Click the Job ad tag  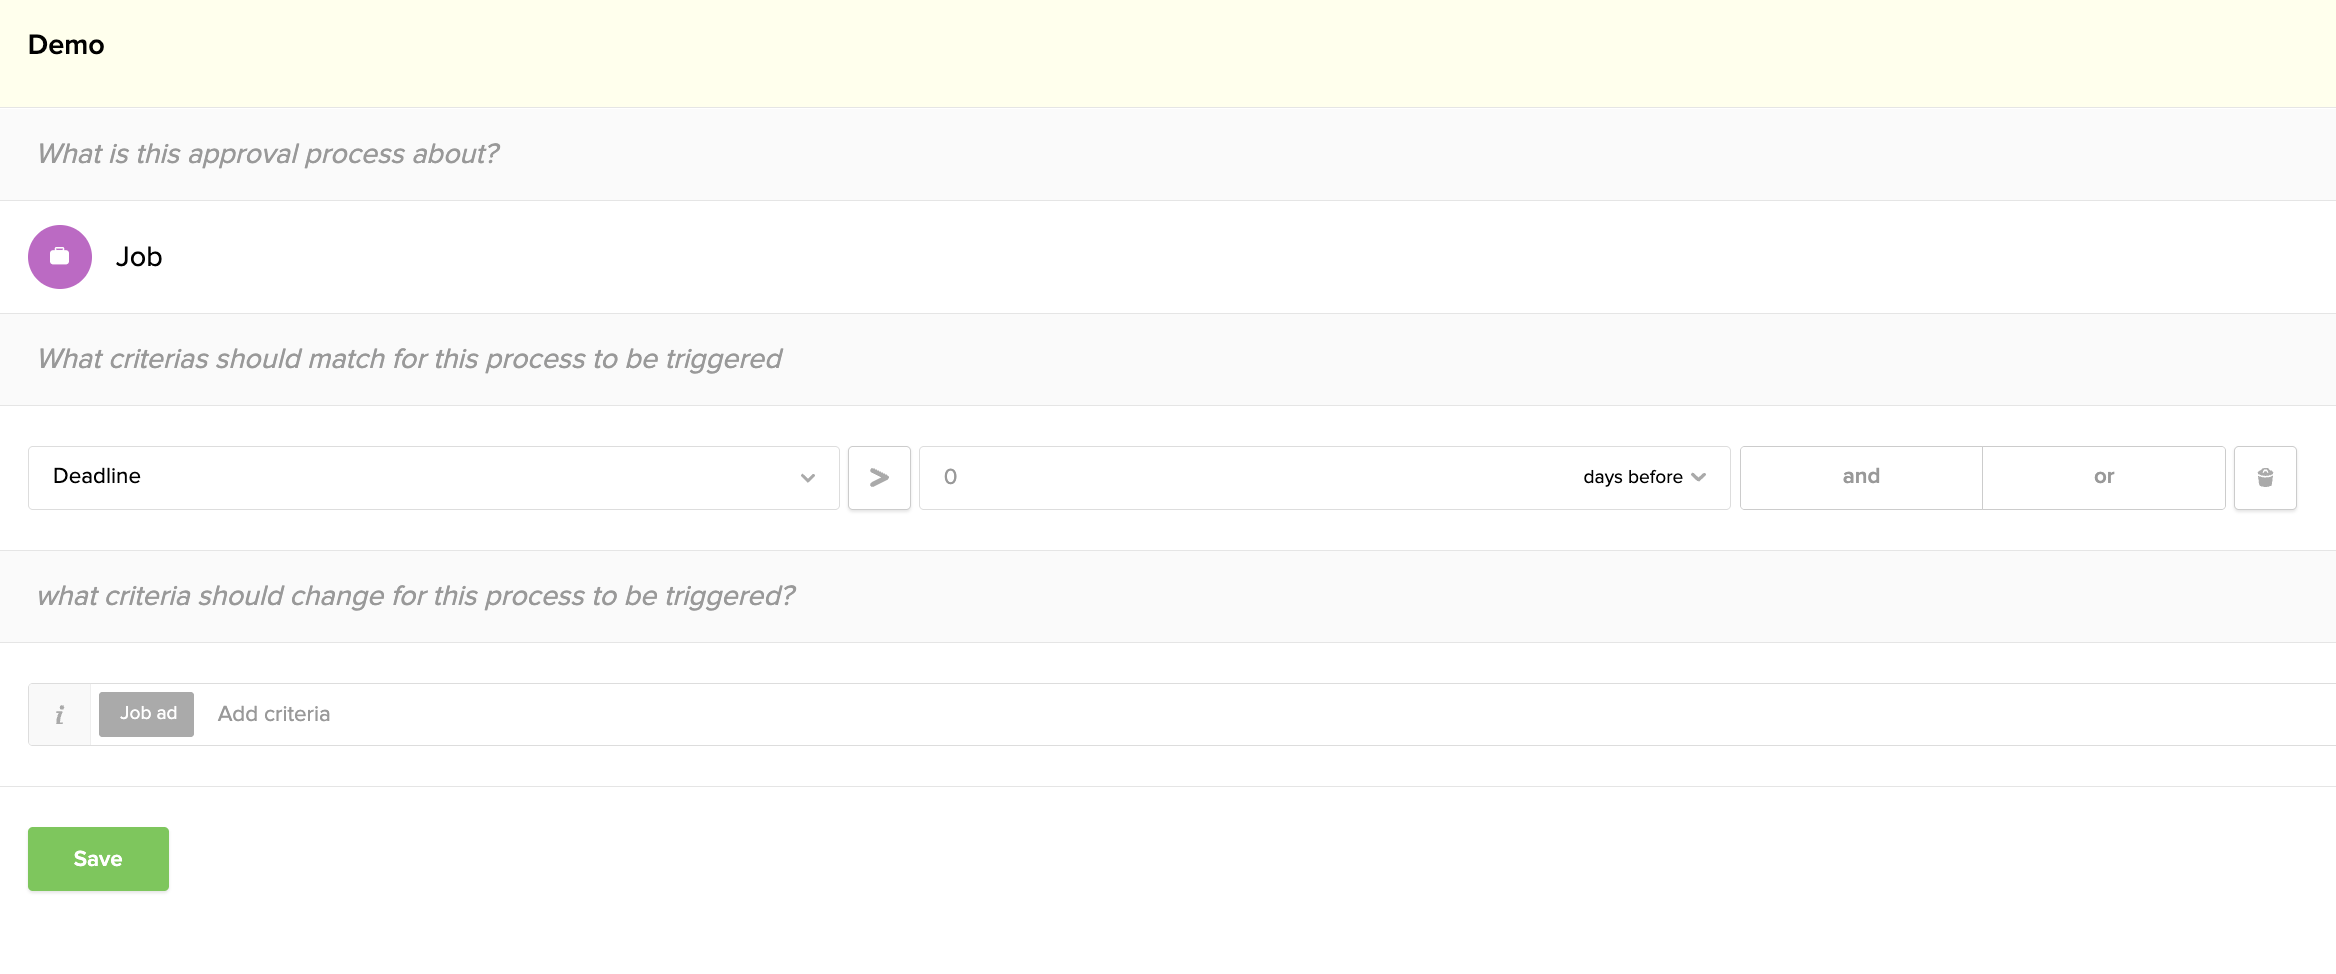point(146,714)
